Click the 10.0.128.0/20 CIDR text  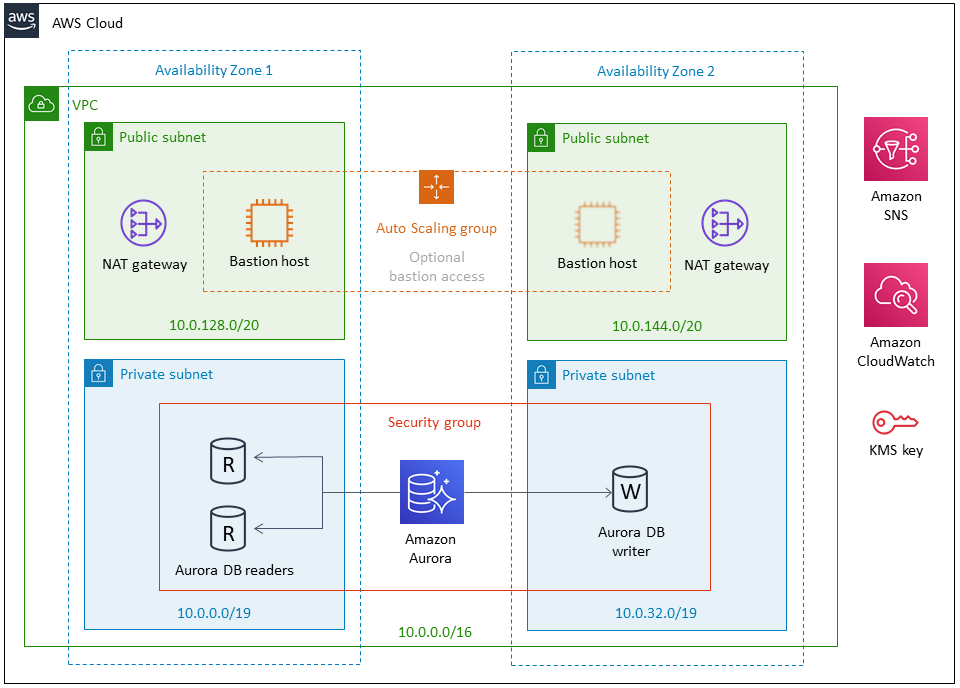coord(214,325)
